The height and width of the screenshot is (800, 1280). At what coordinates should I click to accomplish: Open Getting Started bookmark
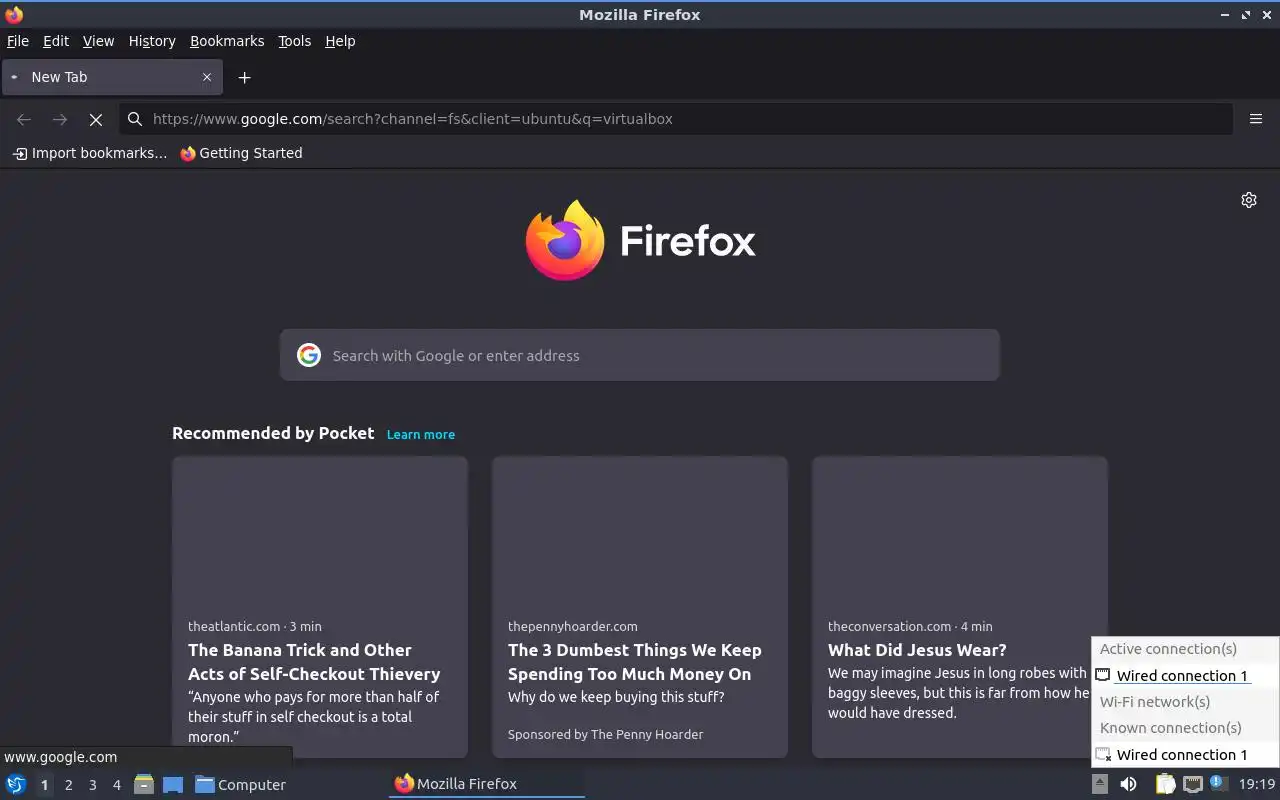click(x=241, y=153)
